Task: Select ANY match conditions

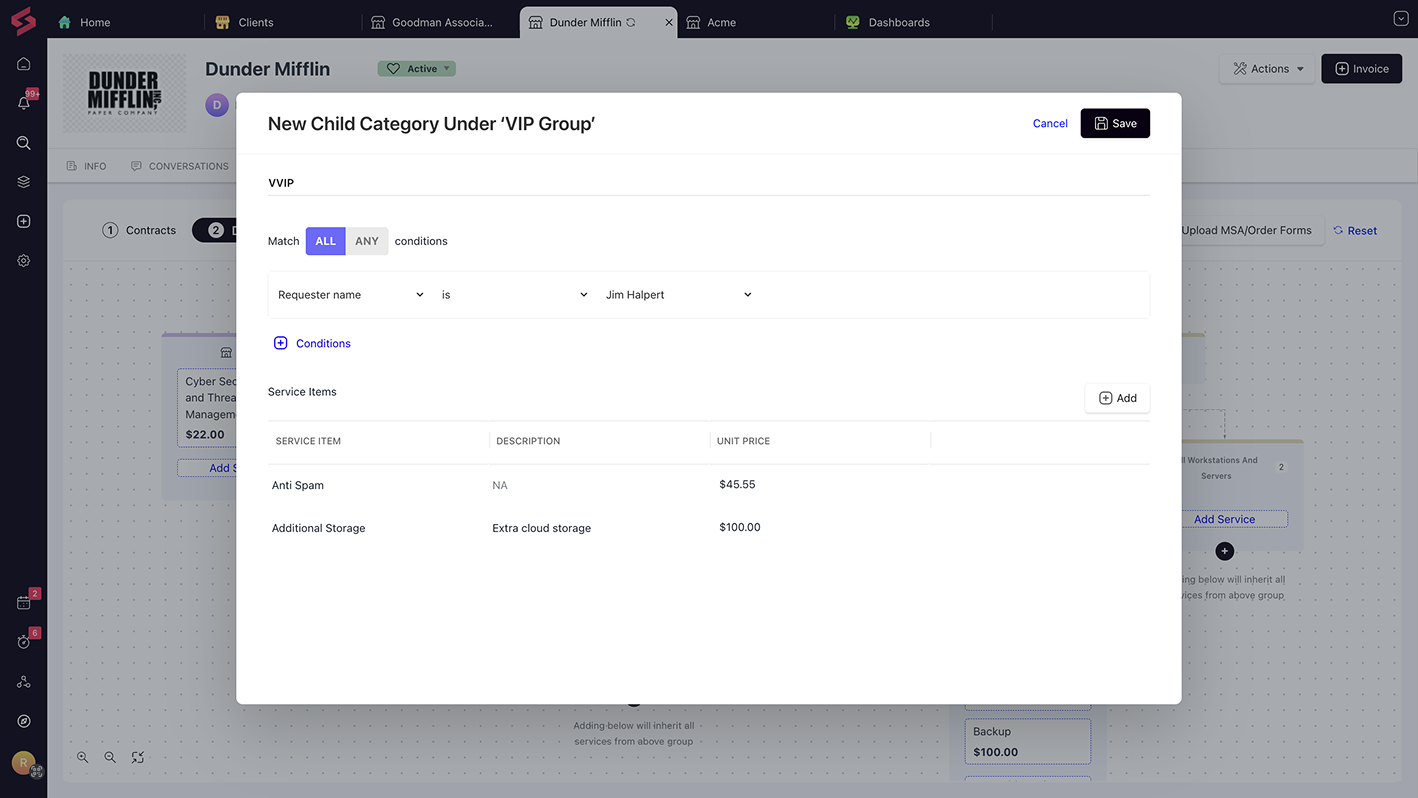Action: 367,241
